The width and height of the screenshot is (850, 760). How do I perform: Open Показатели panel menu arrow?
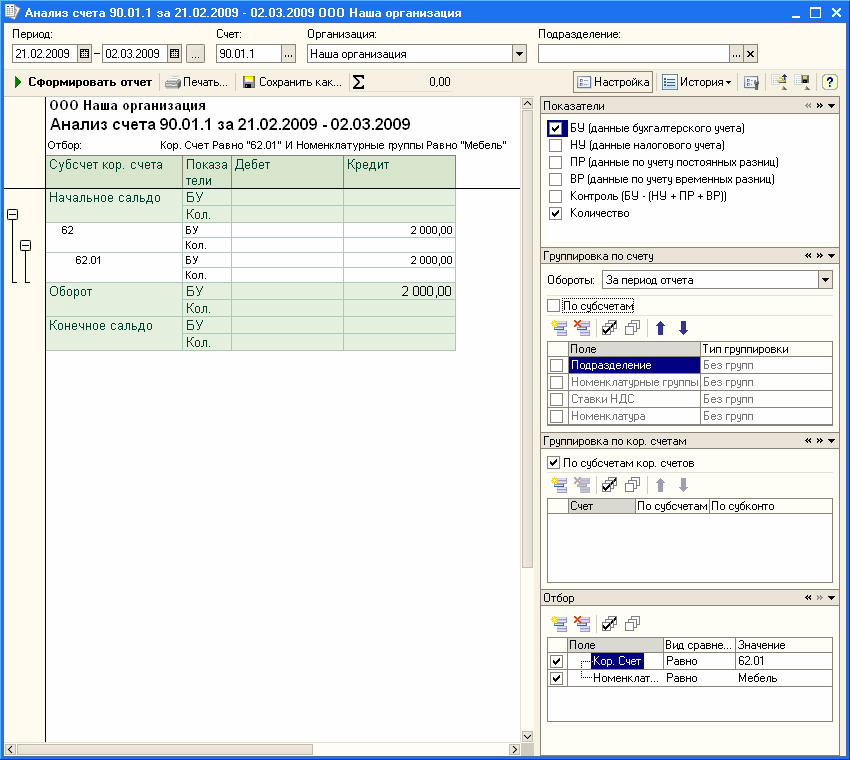[x=832, y=106]
